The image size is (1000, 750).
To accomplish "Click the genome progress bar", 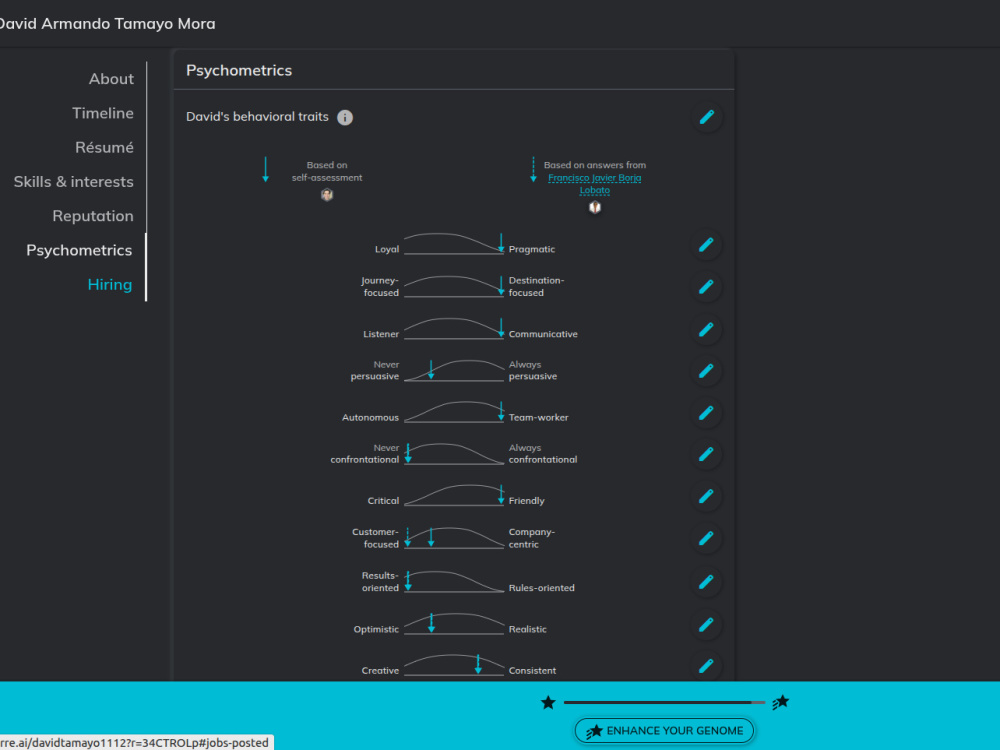I will [x=664, y=702].
